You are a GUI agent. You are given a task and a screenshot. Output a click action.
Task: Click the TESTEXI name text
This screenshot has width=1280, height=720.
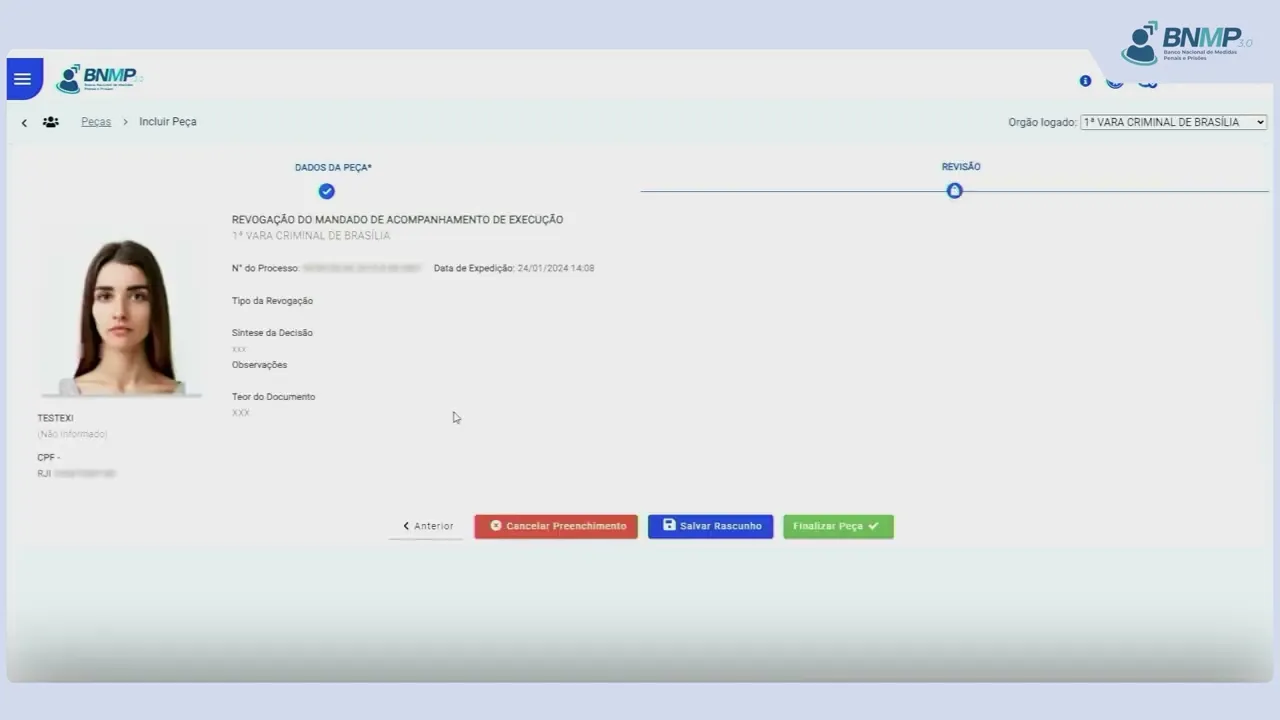(x=55, y=418)
